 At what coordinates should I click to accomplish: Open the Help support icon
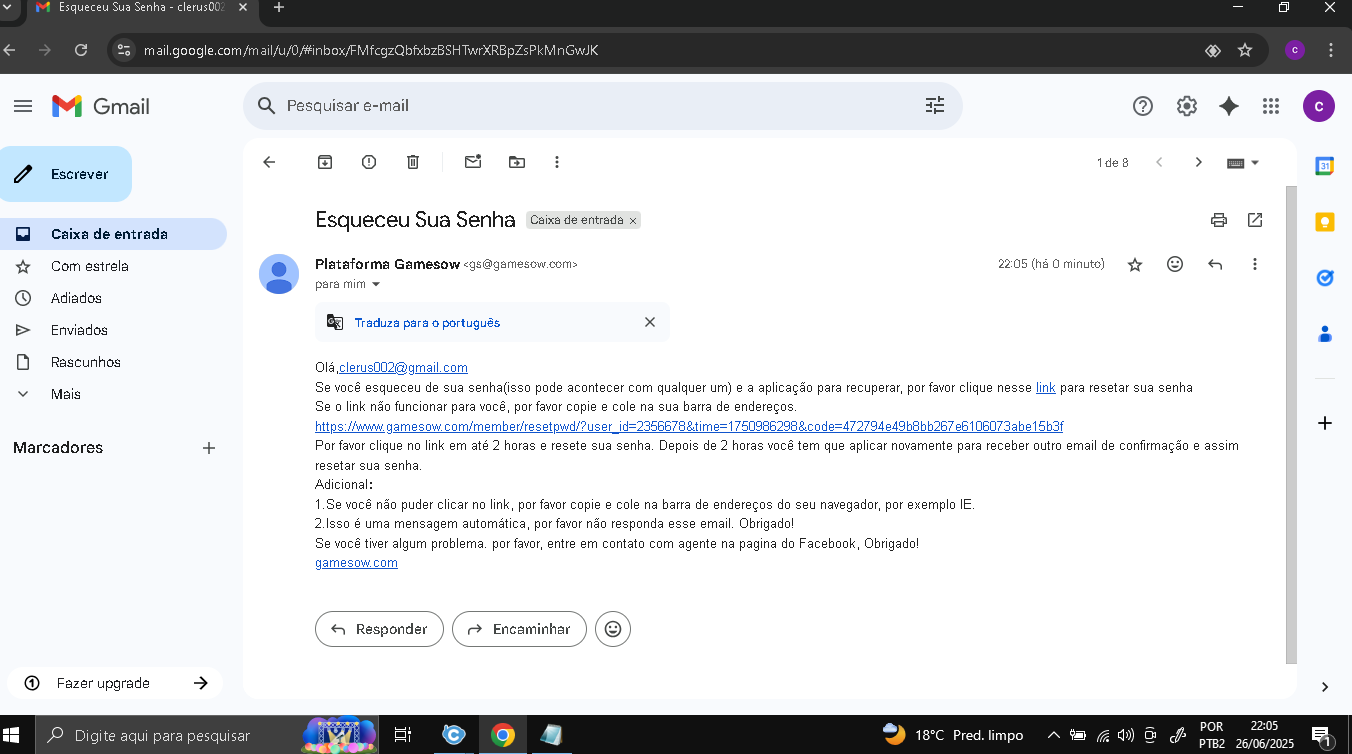pyautogui.click(x=1143, y=106)
